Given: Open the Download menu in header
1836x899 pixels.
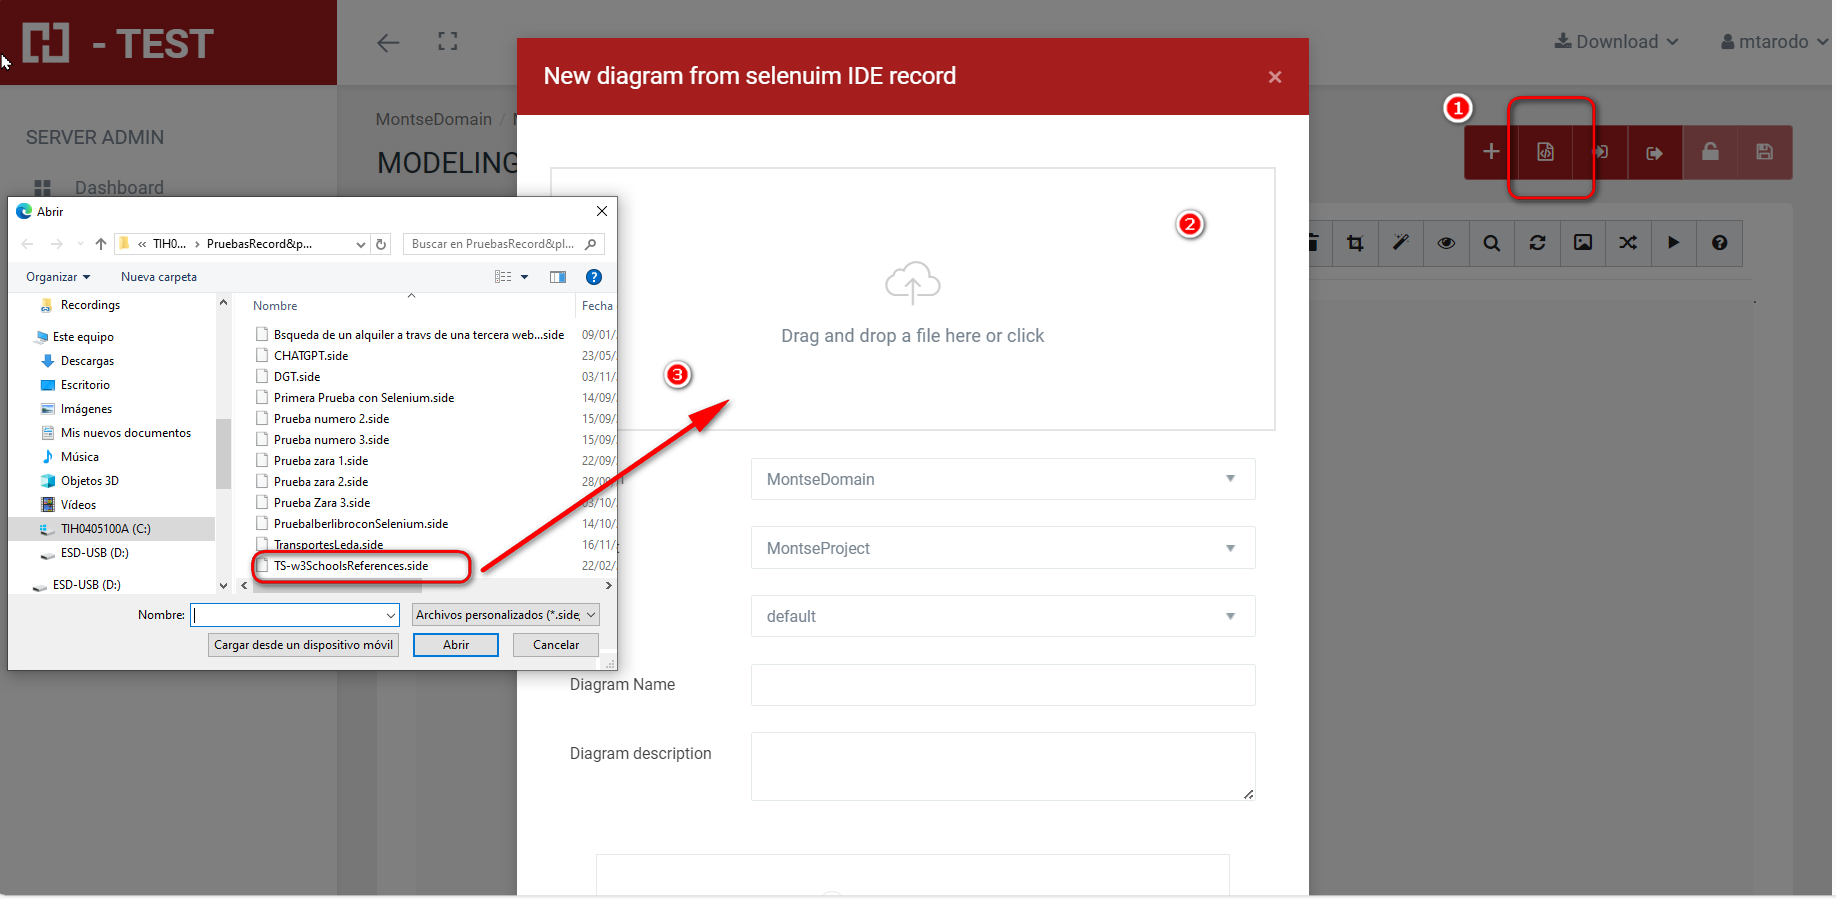Looking at the screenshot, I should 1615,42.
